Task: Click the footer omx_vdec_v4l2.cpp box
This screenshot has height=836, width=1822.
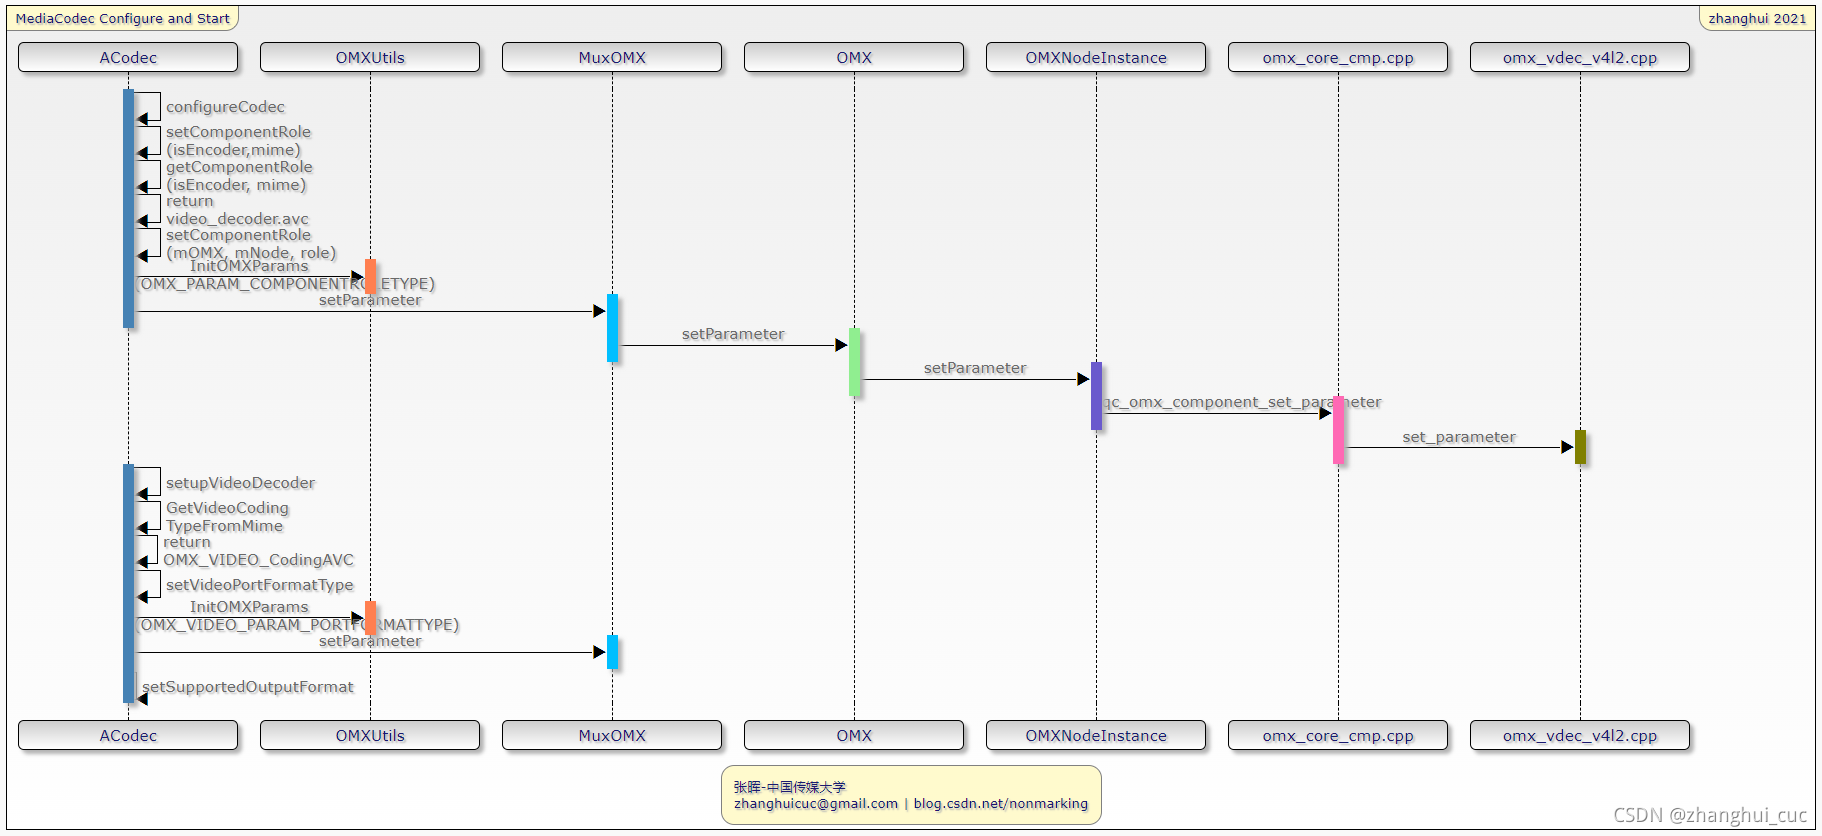Action: click(1580, 735)
